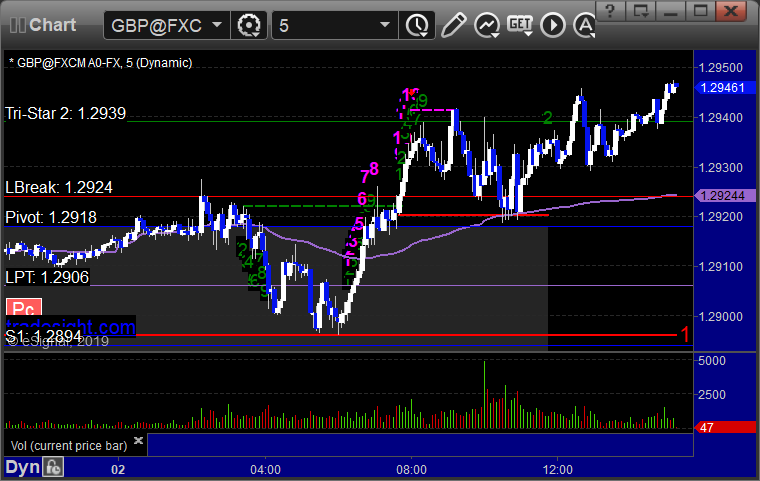This screenshot has width=760, height=481.
Task: Click the LPT: 1.2906 label
Action: [47, 277]
